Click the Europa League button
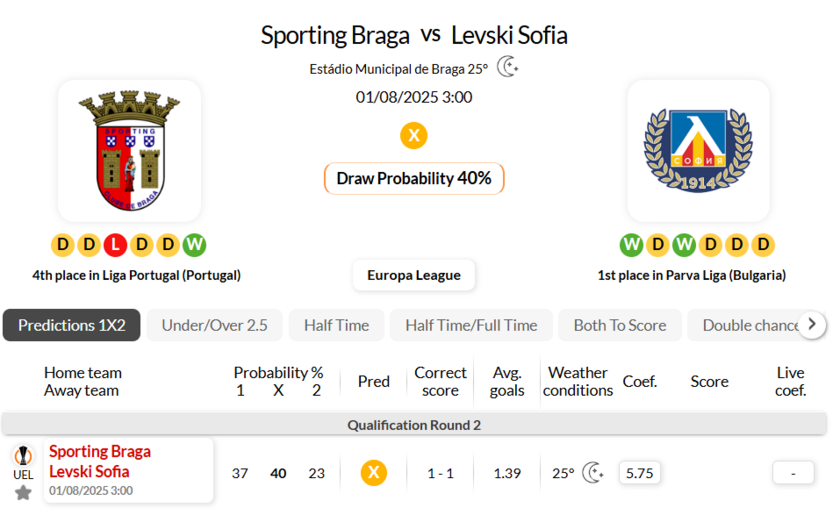This screenshot has width=840, height=515. coord(414,275)
